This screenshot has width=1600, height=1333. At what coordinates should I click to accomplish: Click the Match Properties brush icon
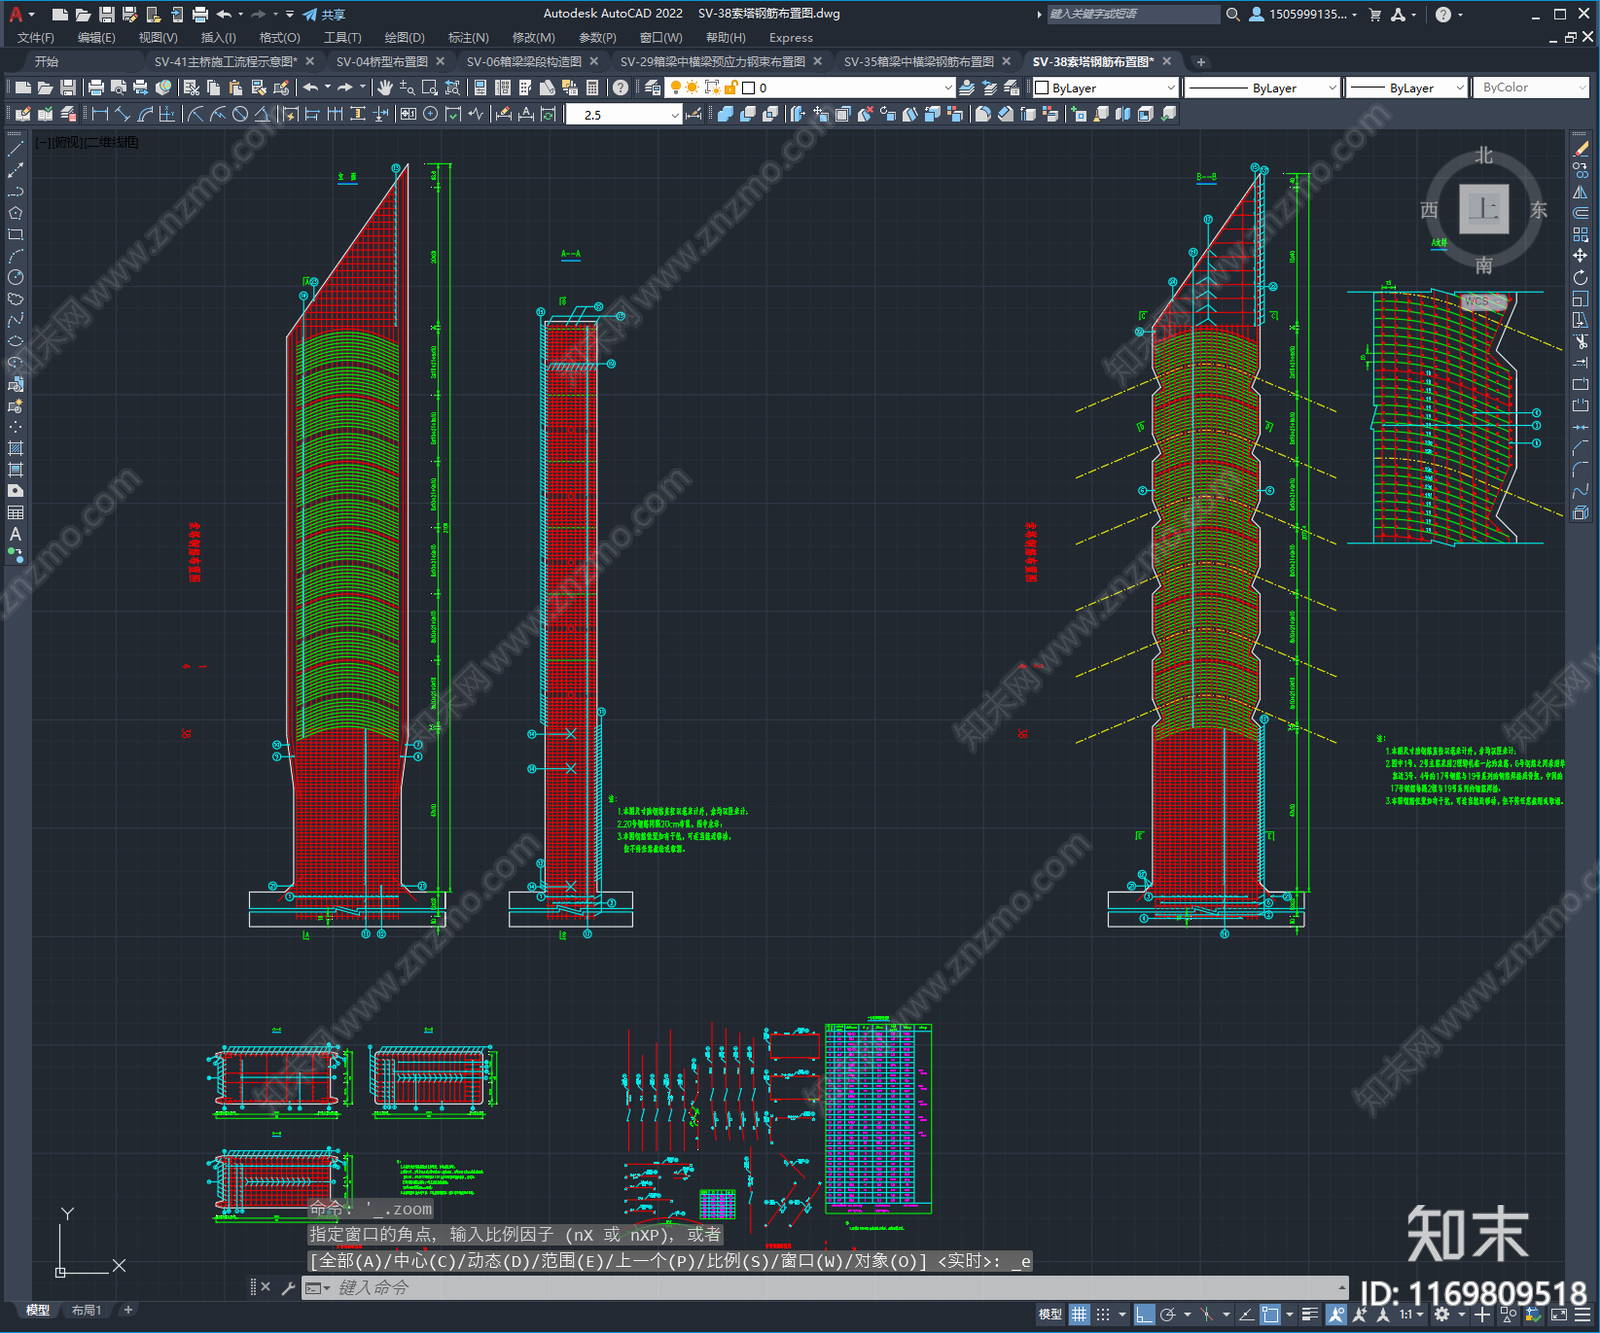(282, 88)
